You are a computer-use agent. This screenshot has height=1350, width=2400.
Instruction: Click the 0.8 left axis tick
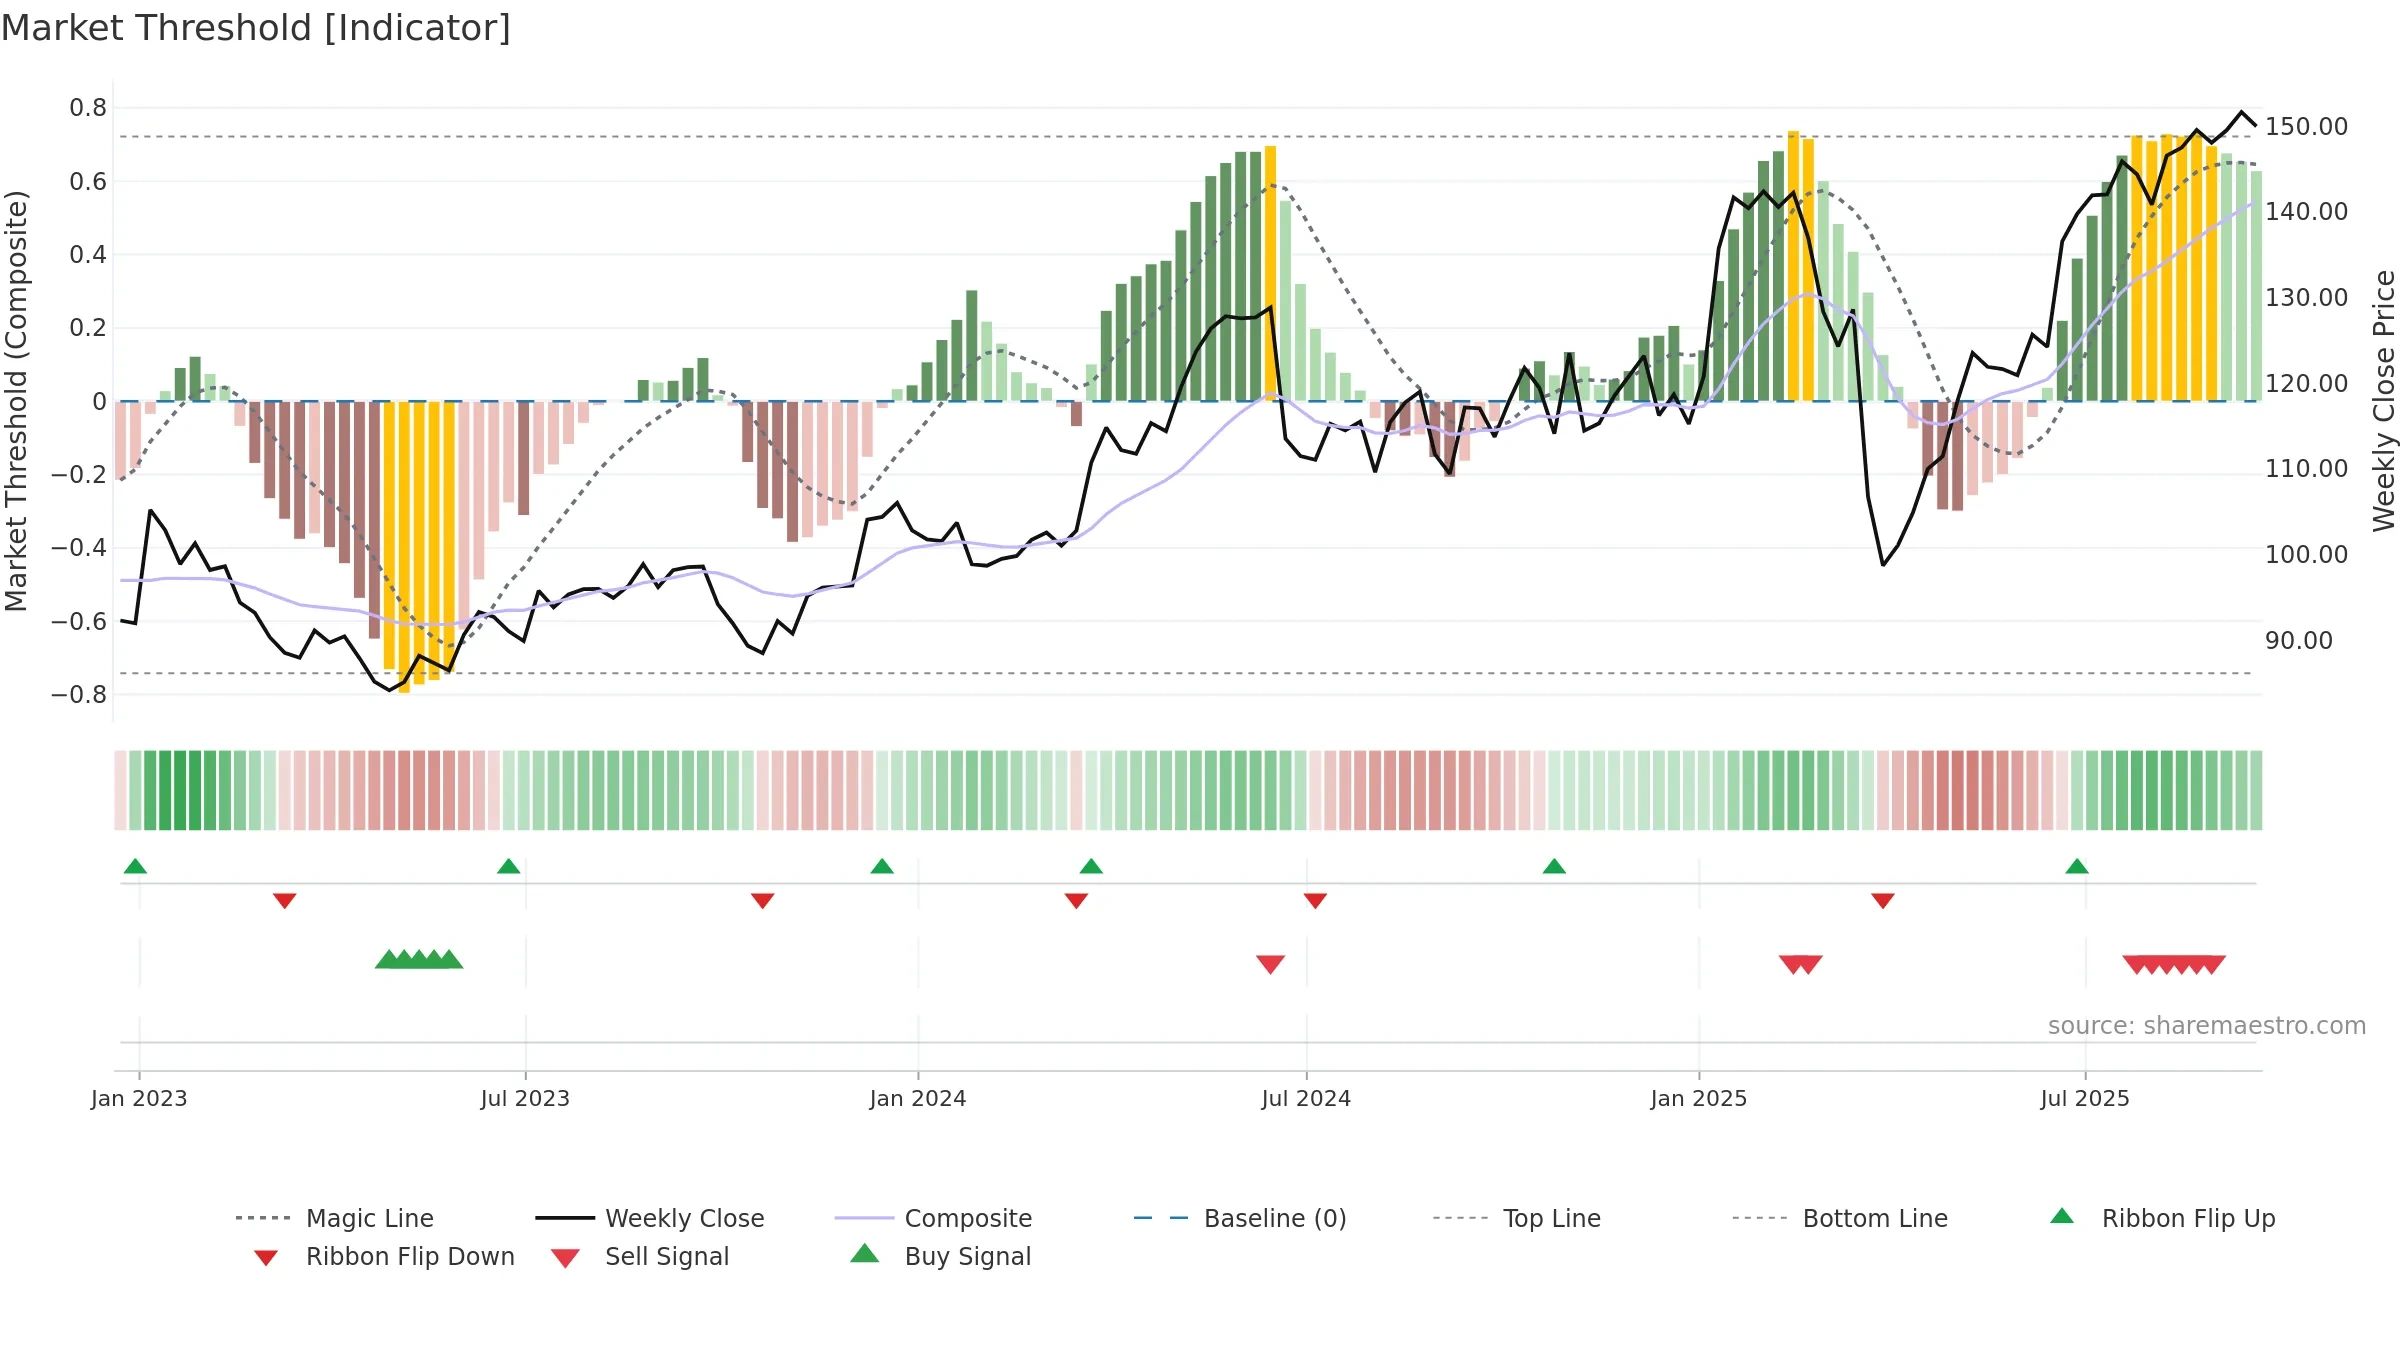(x=88, y=108)
